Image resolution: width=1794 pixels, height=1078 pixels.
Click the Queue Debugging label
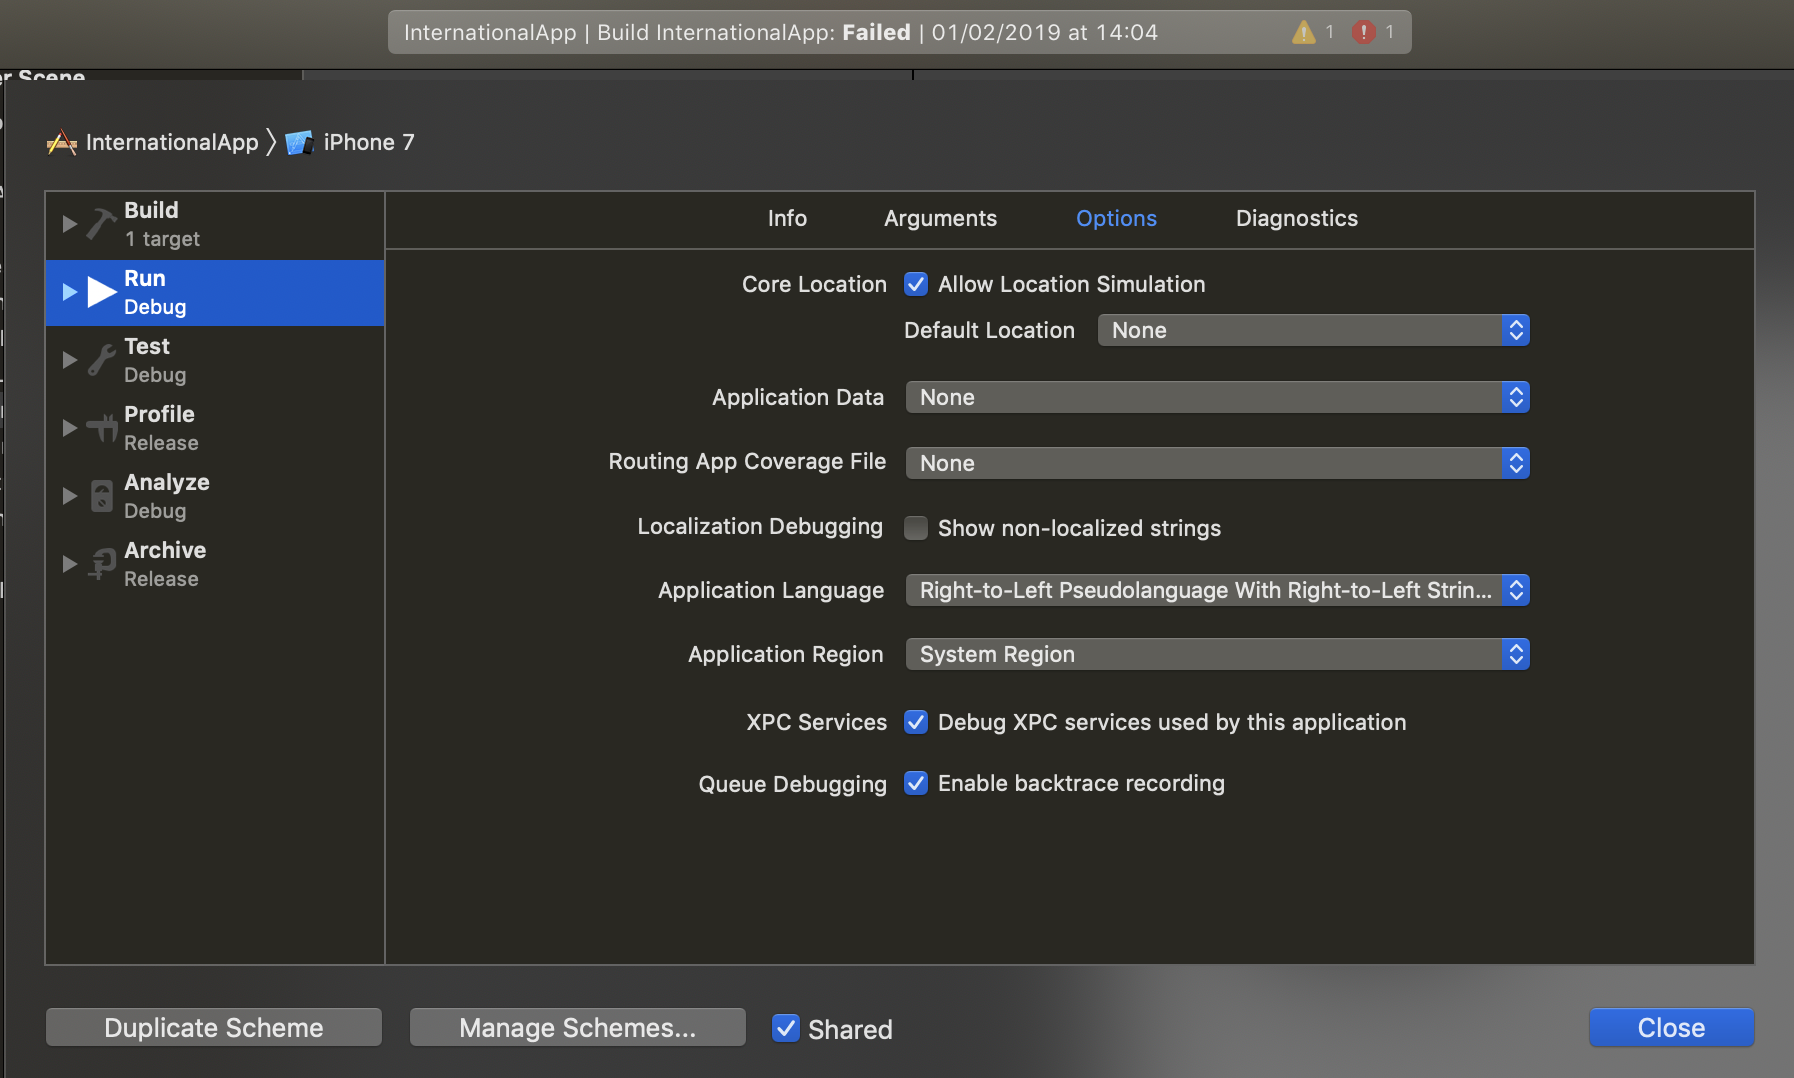click(x=792, y=784)
